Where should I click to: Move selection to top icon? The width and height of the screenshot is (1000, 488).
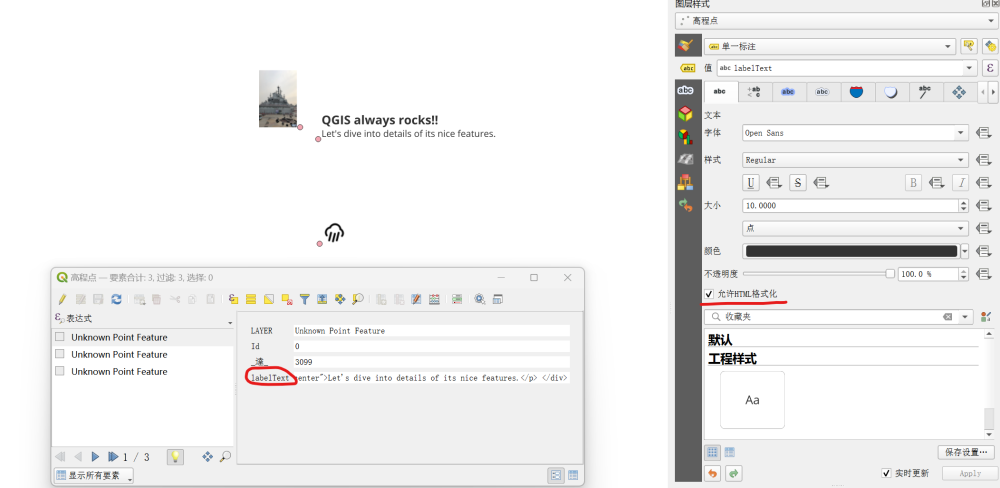[323, 299]
